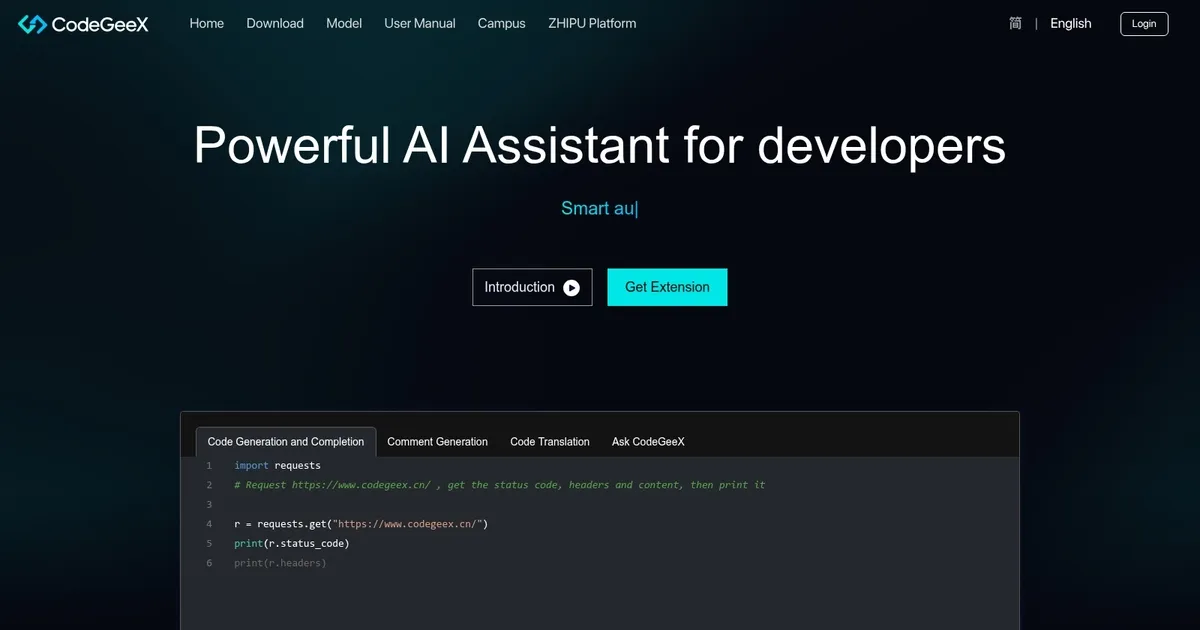Switch to Comment Generation tab

click(437, 442)
